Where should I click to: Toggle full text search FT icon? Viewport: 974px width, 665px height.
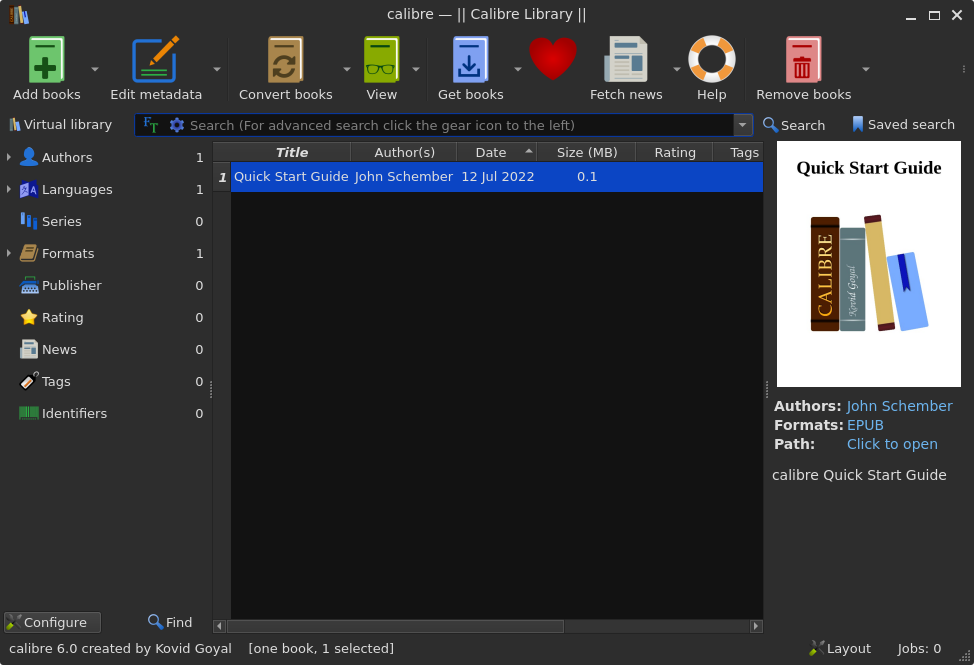151,125
